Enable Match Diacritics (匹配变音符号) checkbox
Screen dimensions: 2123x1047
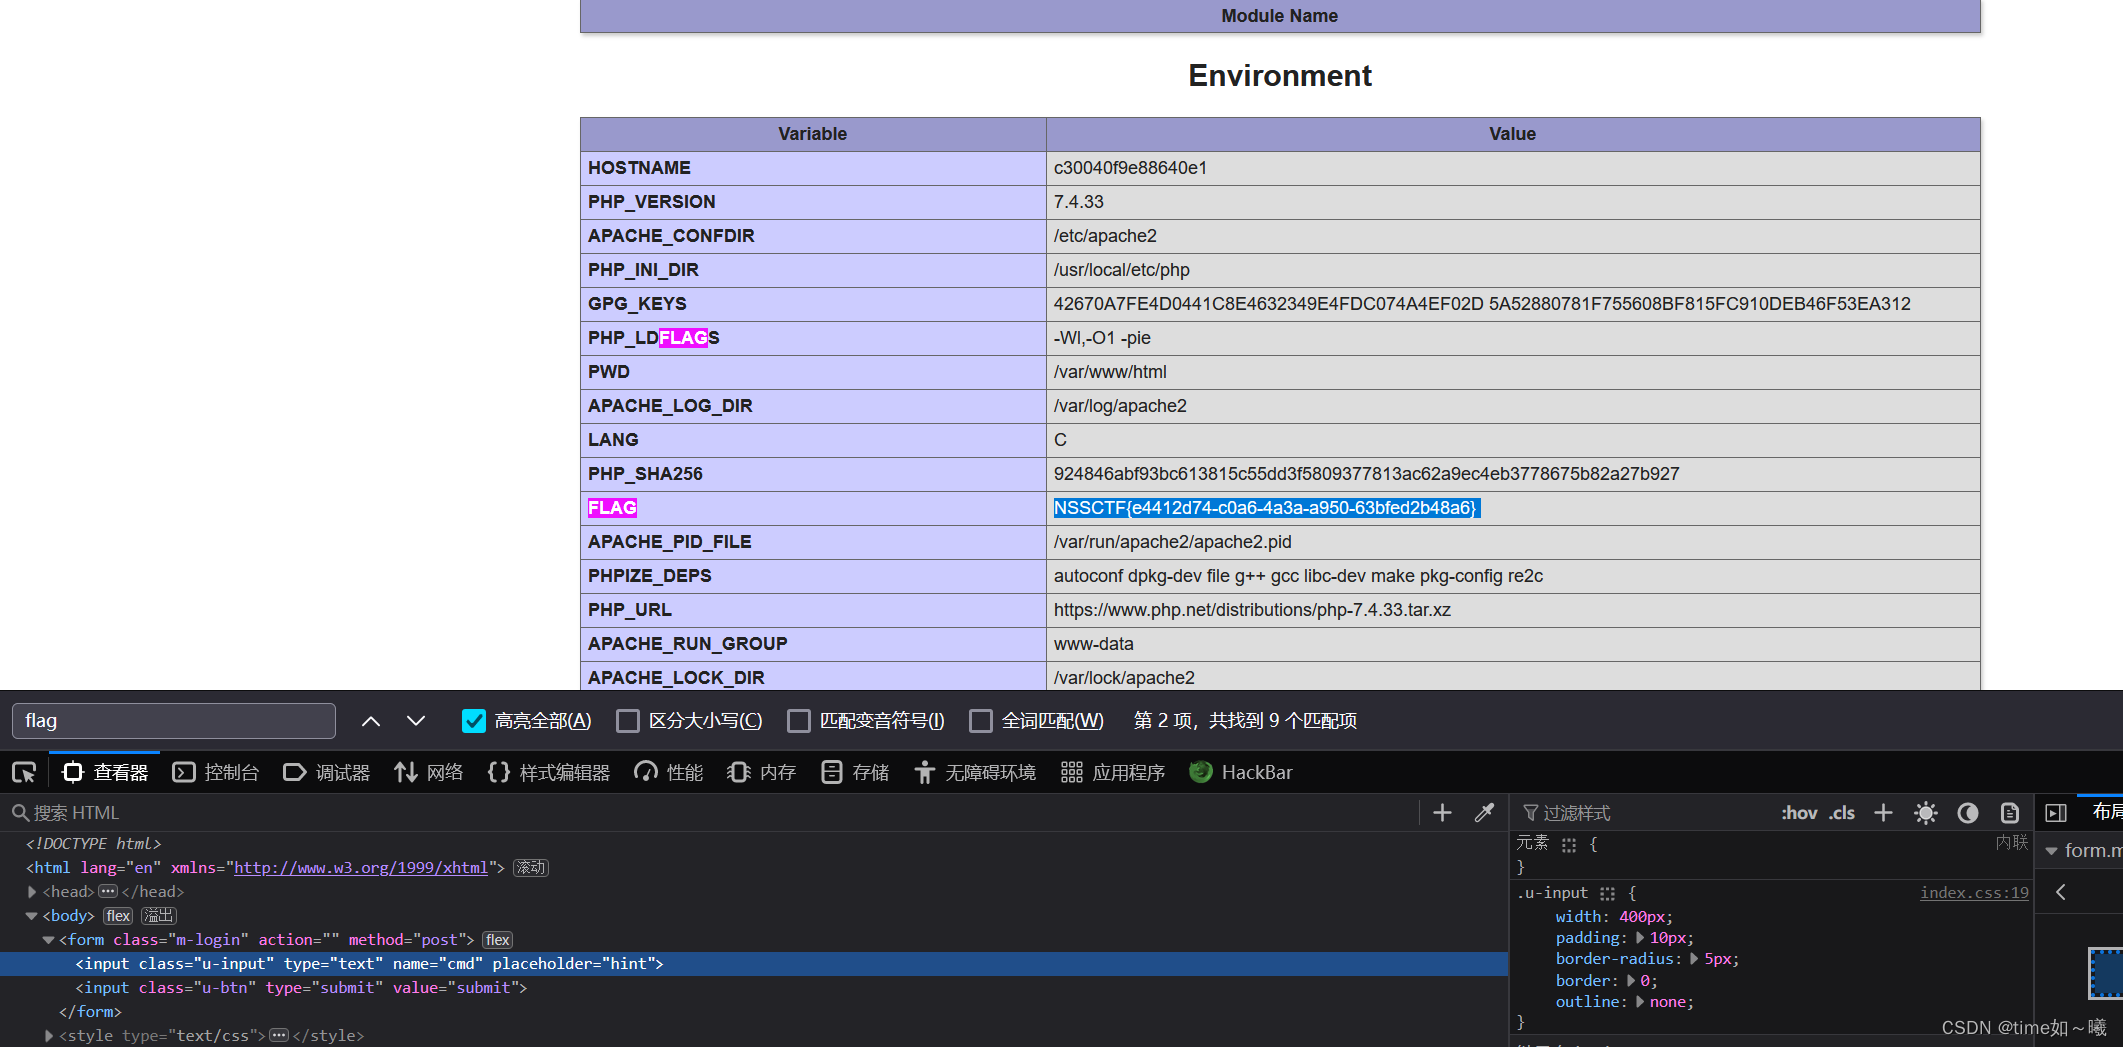pyautogui.click(x=799, y=721)
